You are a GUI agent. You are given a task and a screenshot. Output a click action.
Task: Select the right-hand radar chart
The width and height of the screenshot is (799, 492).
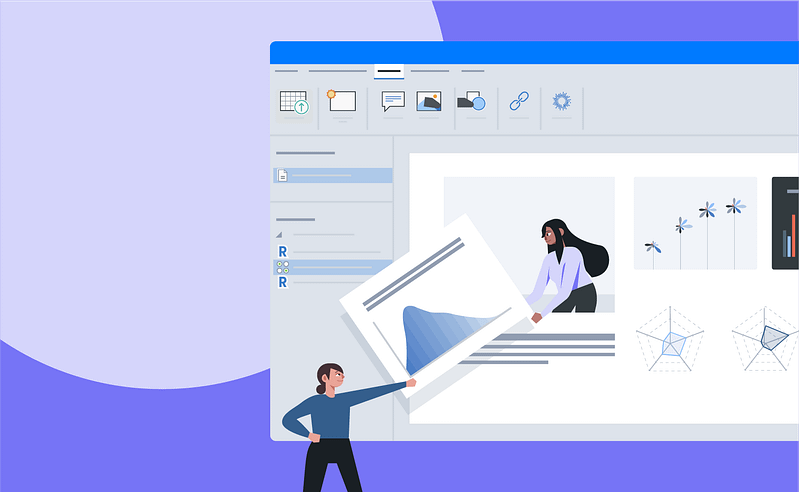coord(766,338)
